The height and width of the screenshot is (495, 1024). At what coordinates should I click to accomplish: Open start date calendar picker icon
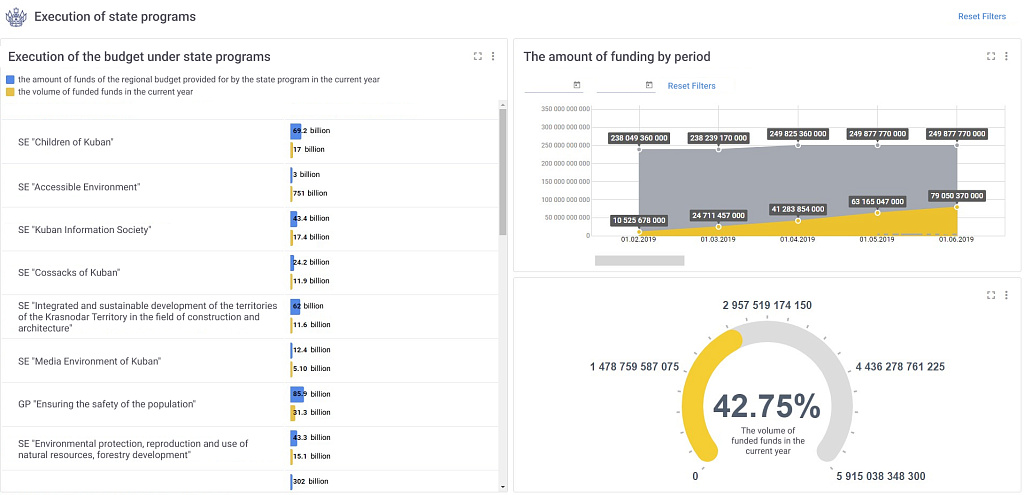tap(577, 85)
